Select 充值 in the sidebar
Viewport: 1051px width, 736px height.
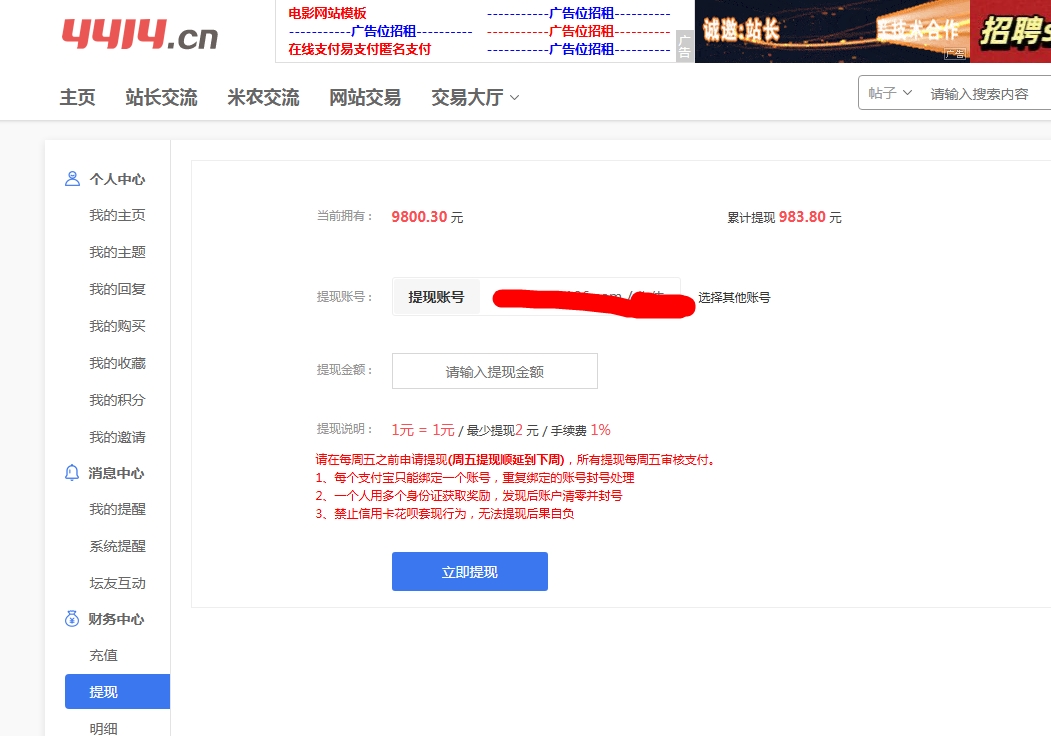pyautogui.click(x=103, y=655)
